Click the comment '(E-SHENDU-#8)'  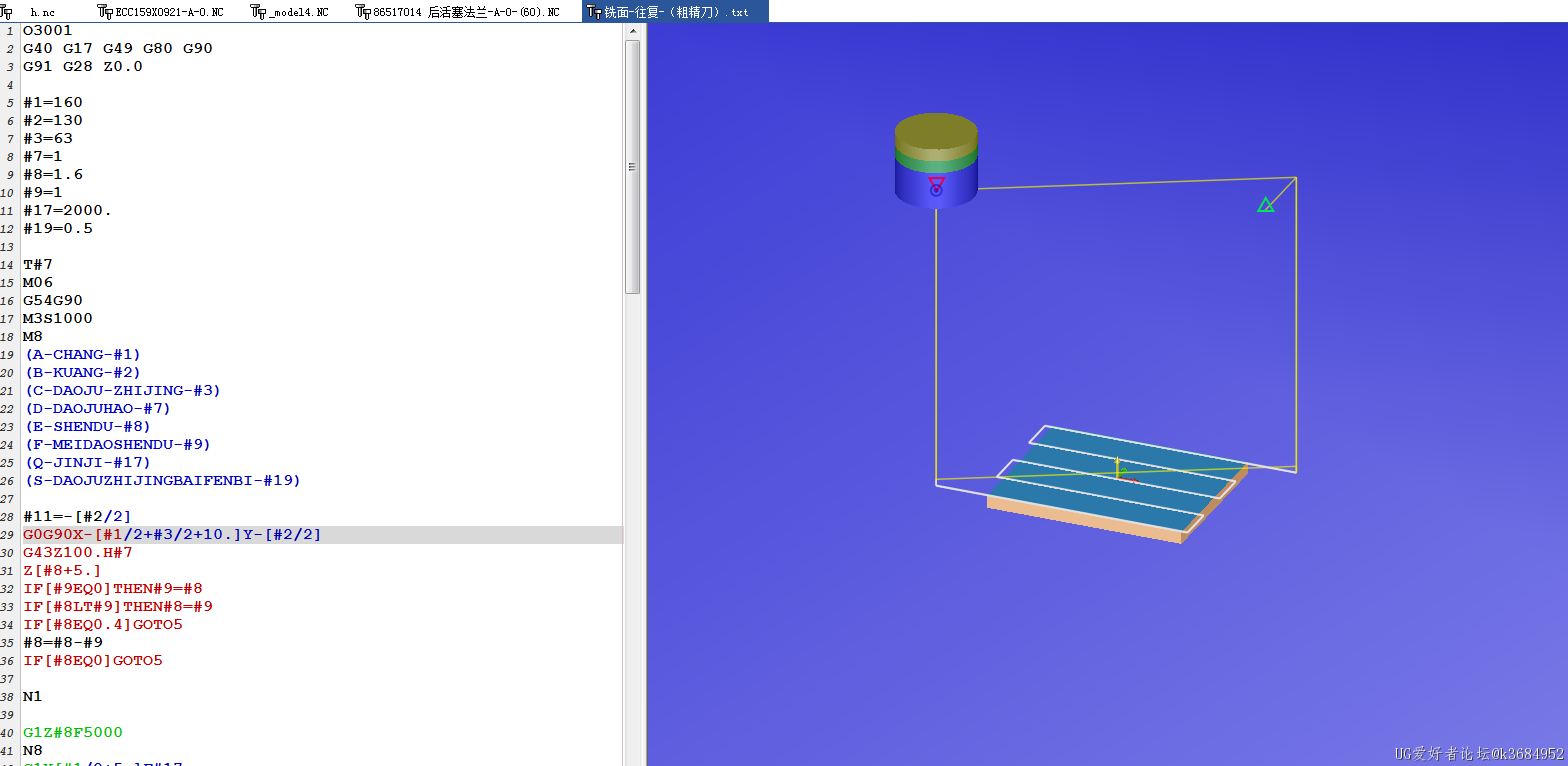(88, 426)
